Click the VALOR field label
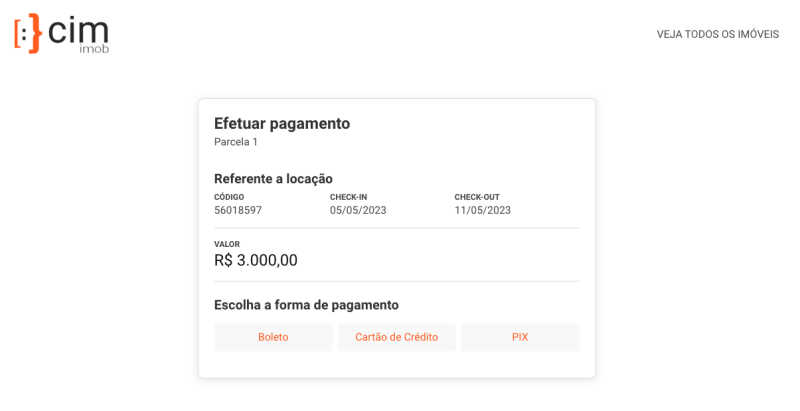800x411 pixels. point(227,244)
